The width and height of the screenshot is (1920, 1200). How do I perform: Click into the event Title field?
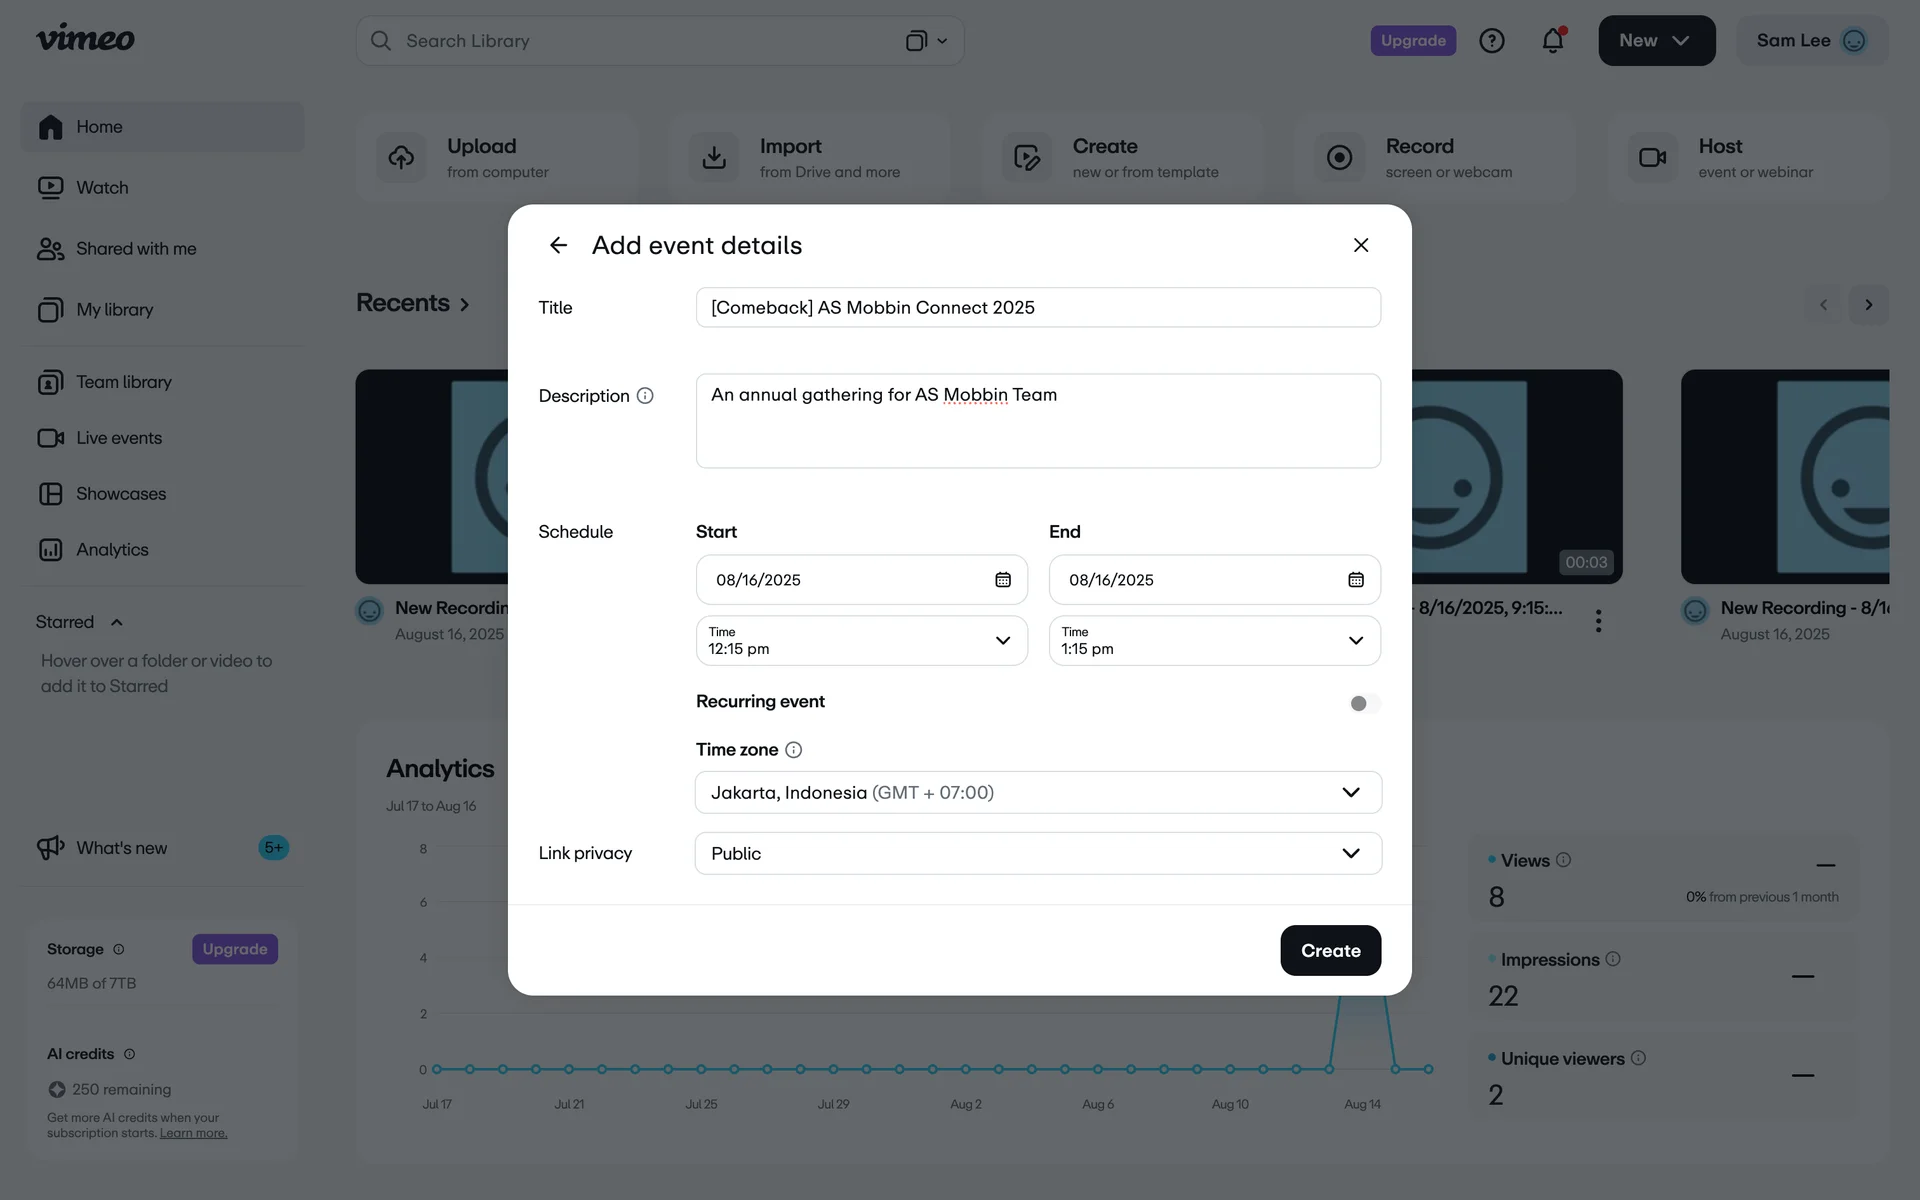coord(1038,308)
